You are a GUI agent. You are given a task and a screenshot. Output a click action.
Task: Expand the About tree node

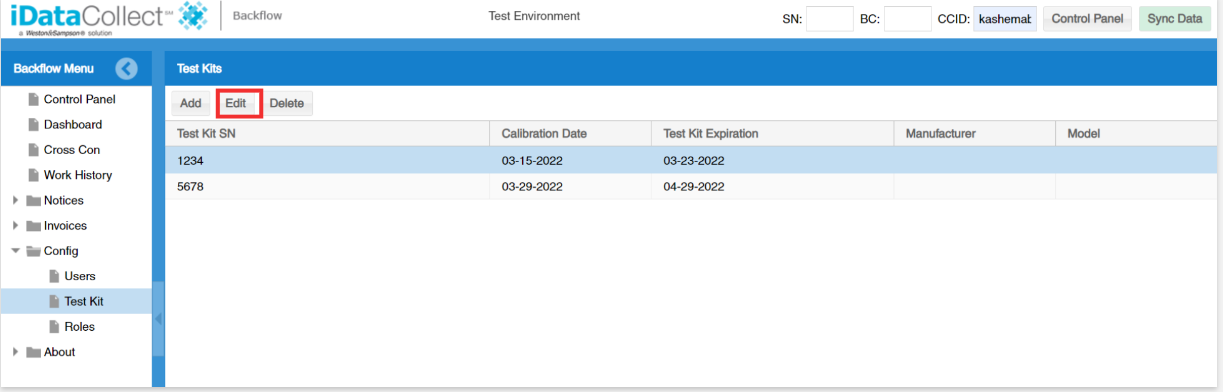(15, 352)
